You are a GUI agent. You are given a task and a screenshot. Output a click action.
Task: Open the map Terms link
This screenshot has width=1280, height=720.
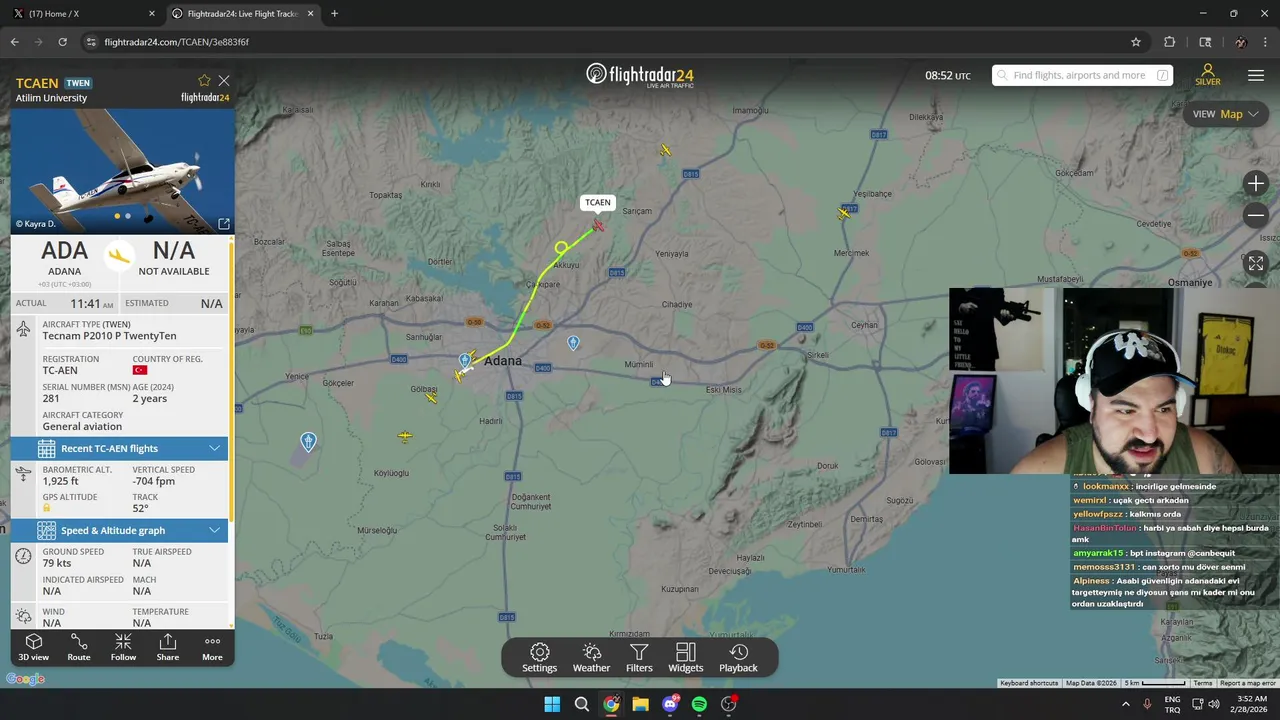1203,683
